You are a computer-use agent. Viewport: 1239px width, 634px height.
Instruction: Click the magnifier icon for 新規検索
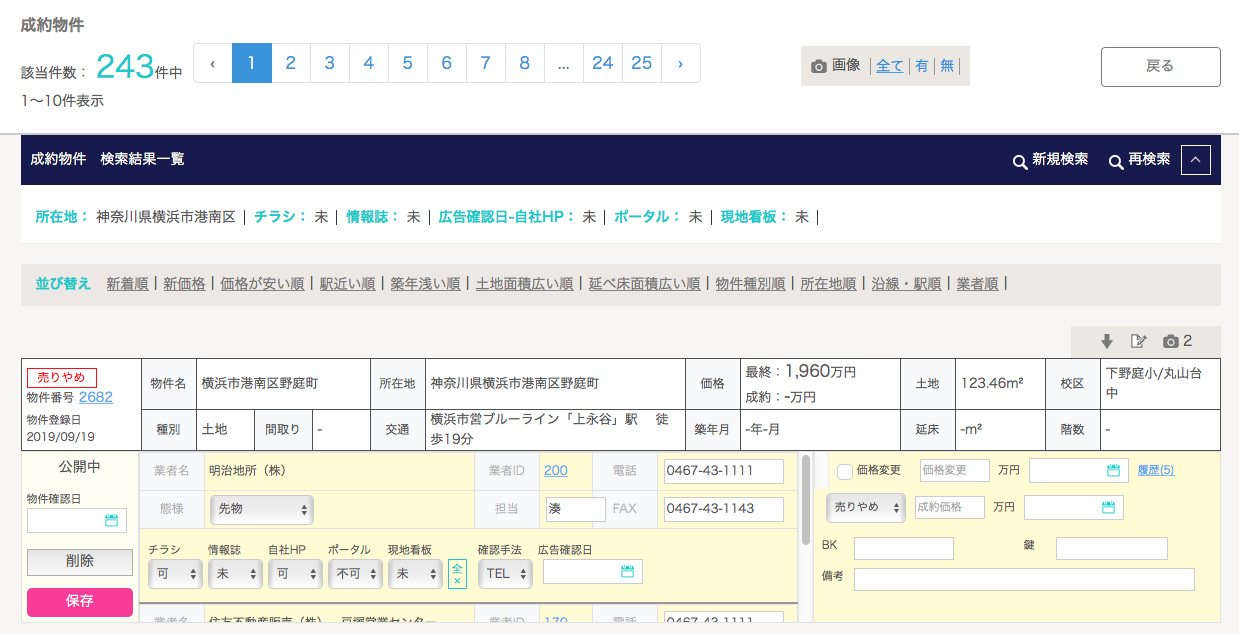(x=1020, y=161)
